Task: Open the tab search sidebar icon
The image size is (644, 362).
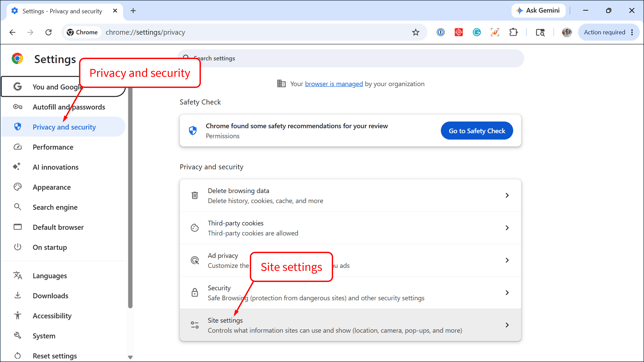Action: pyautogui.click(x=540, y=32)
